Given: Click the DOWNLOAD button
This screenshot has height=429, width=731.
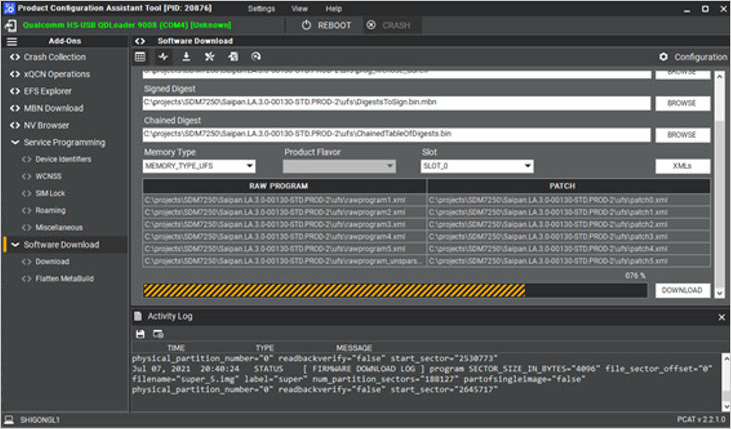Looking at the screenshot, I should click(683, 290).
